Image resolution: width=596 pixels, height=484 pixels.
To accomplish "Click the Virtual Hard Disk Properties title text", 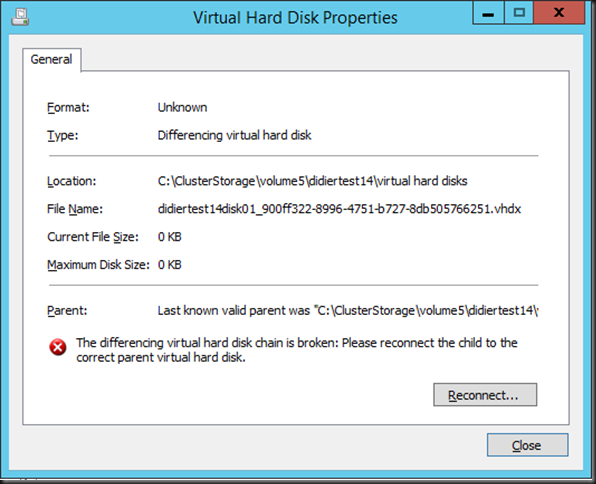I will [x=295, y=17].
